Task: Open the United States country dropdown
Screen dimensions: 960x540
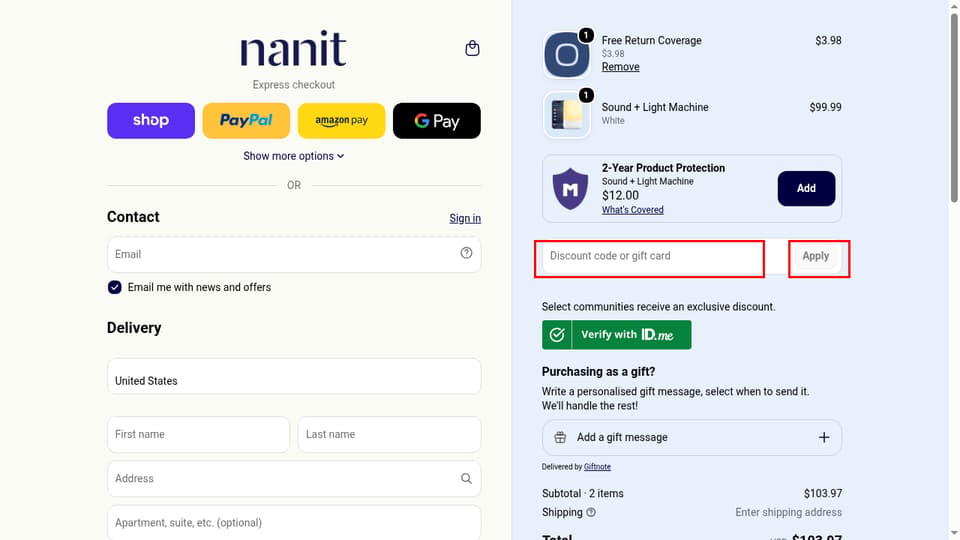Action: (294, 376)
